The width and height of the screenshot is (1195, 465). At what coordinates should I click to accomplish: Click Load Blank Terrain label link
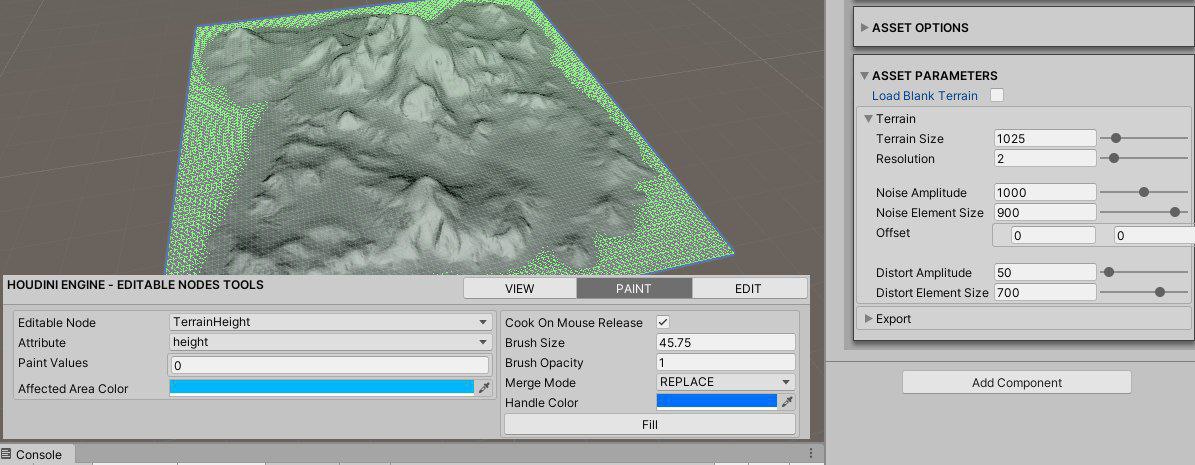(x=924, y=95)
